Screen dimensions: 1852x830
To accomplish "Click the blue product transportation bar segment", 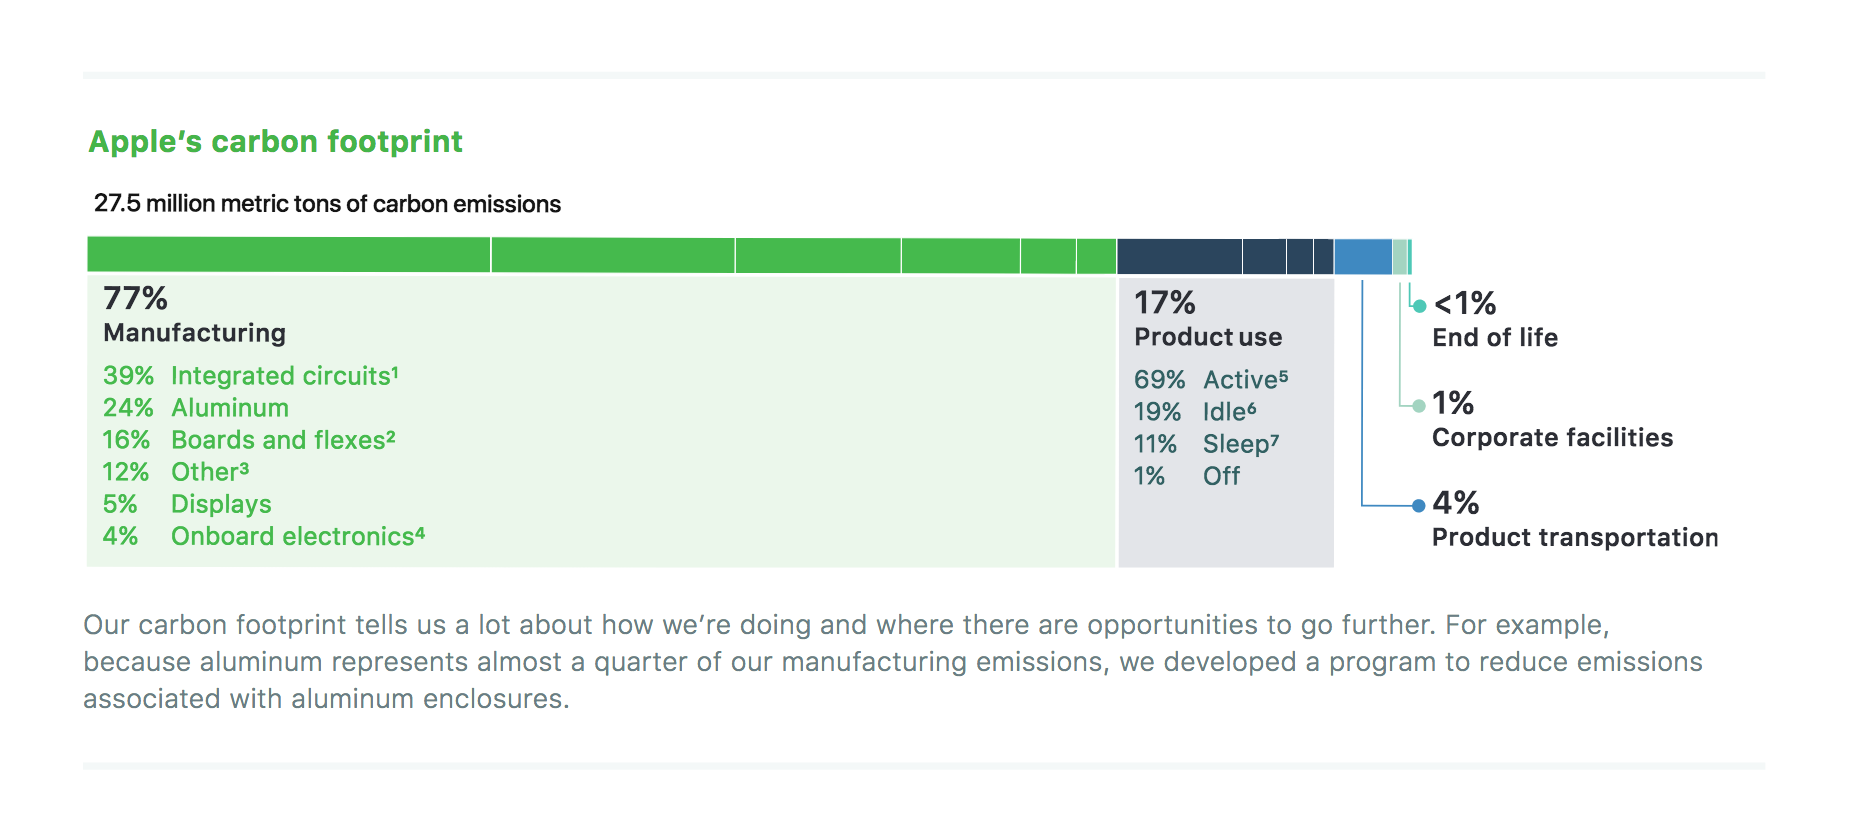I will tap(1363, 257).
